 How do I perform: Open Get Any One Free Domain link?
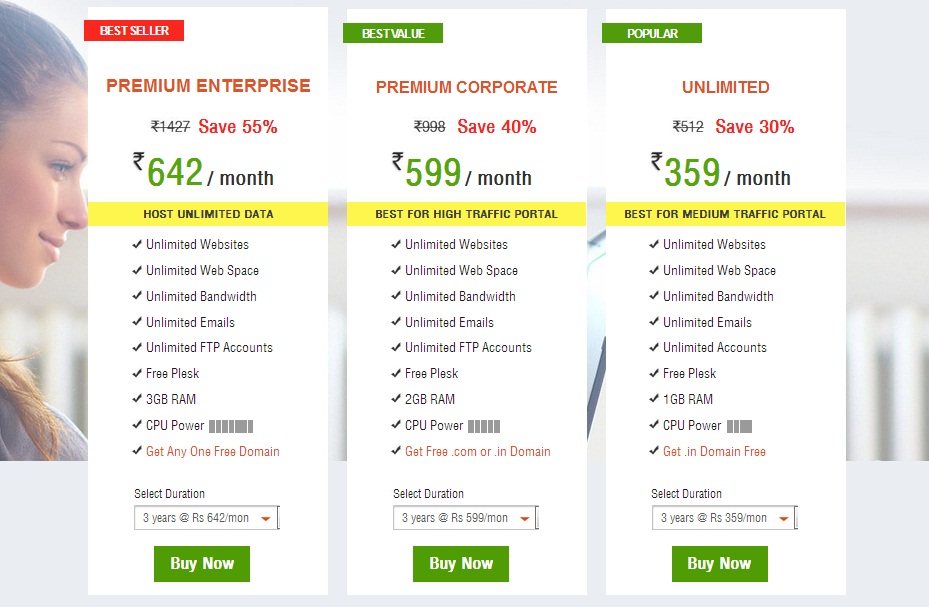pyautogui.click(x=213, y=451)
